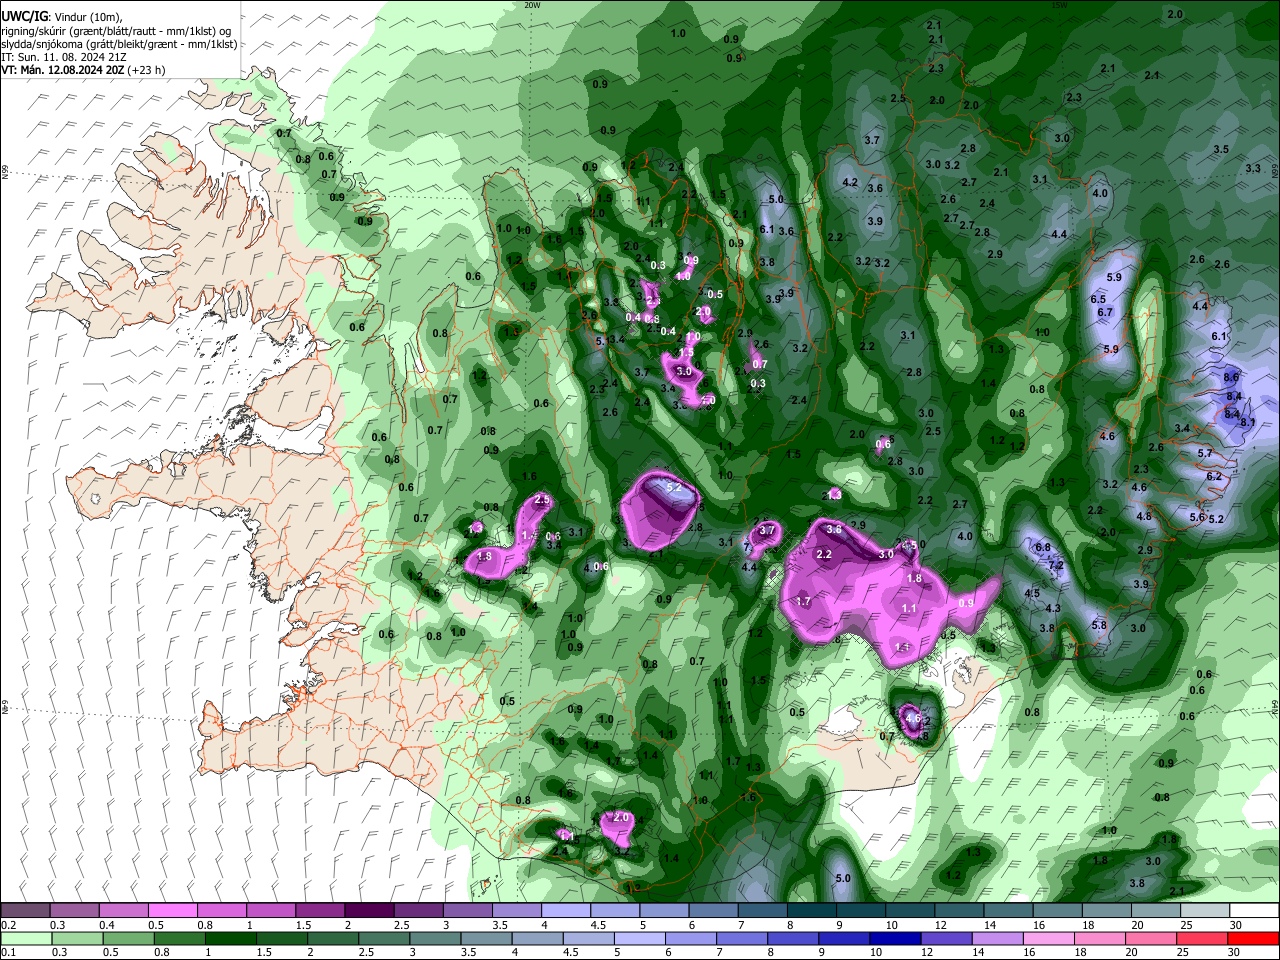
Task: Pick the light pink 16 swatch in lower legend
Action: [1049, 938]
